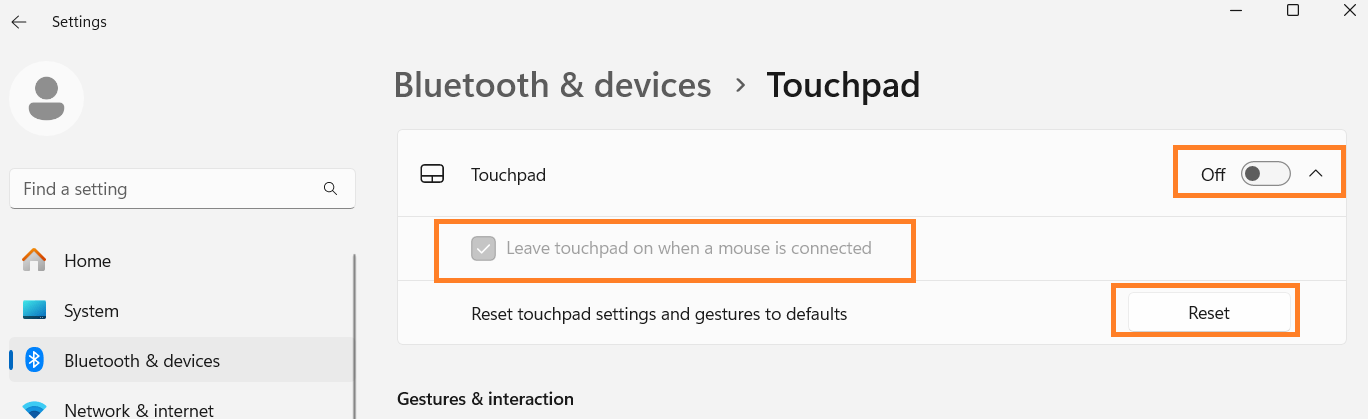Click the Bluetooth icon in sidebar
The width and height of the screenshot is (1368, 419).
35,360
